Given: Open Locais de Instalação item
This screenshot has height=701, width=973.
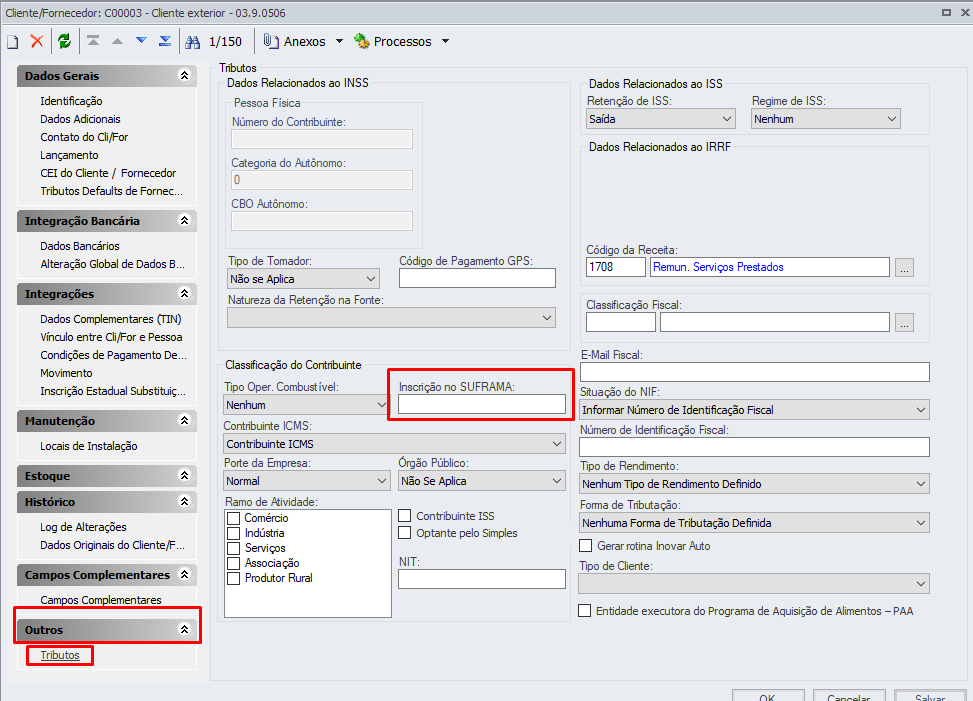Looking at the screenshot, I should 89,446.
